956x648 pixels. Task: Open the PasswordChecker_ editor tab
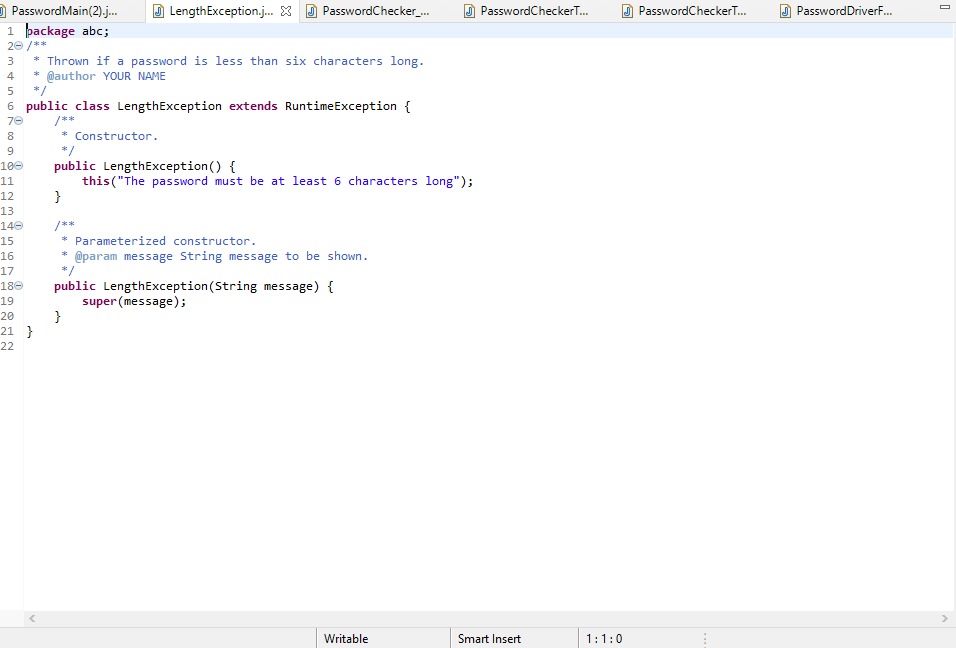tap(376, 11)
